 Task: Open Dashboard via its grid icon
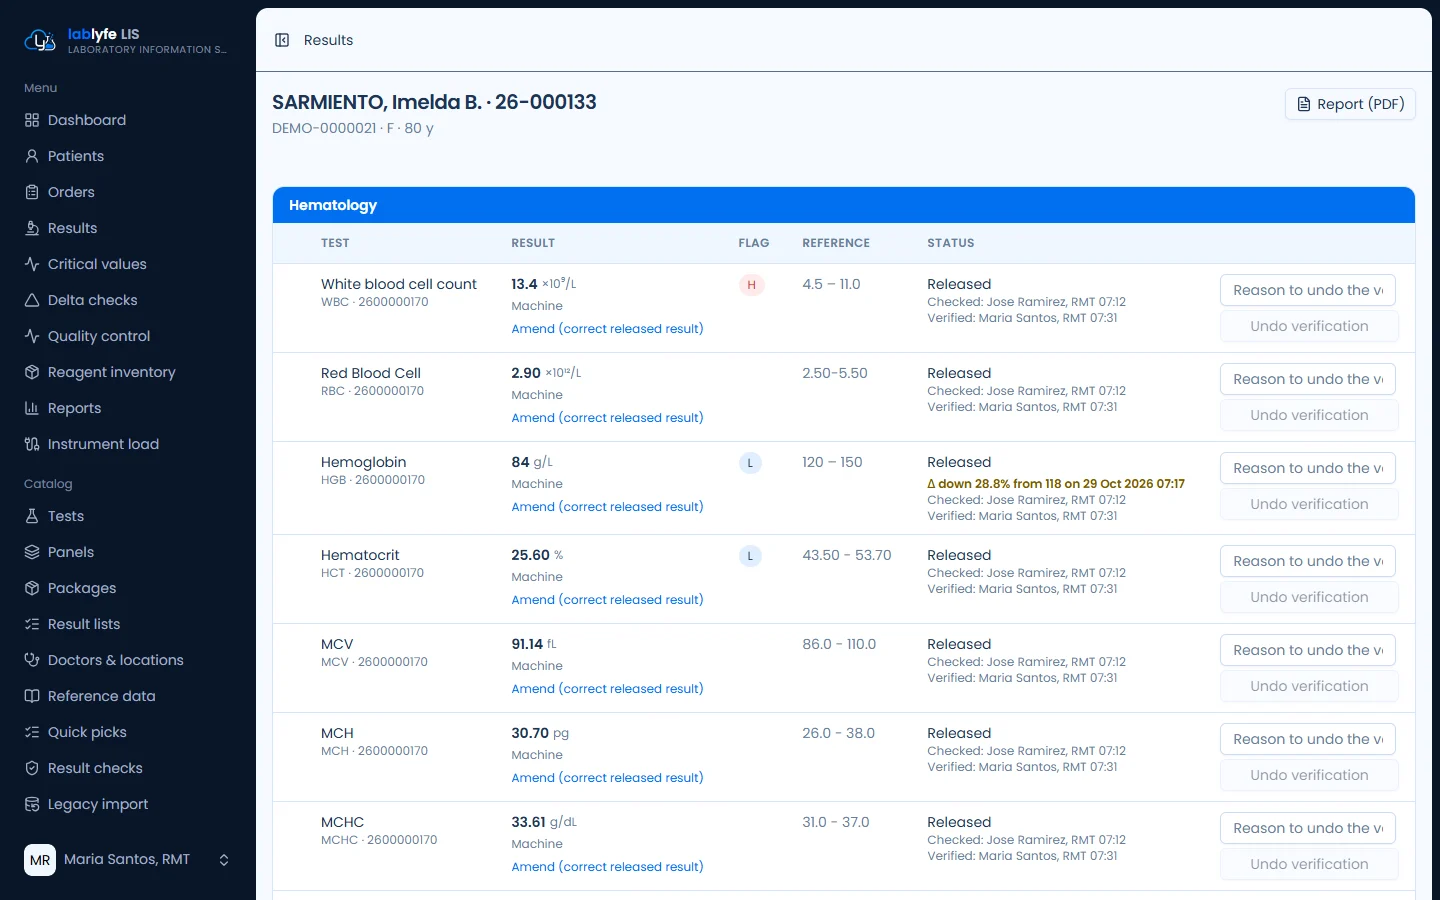[32, 120]
